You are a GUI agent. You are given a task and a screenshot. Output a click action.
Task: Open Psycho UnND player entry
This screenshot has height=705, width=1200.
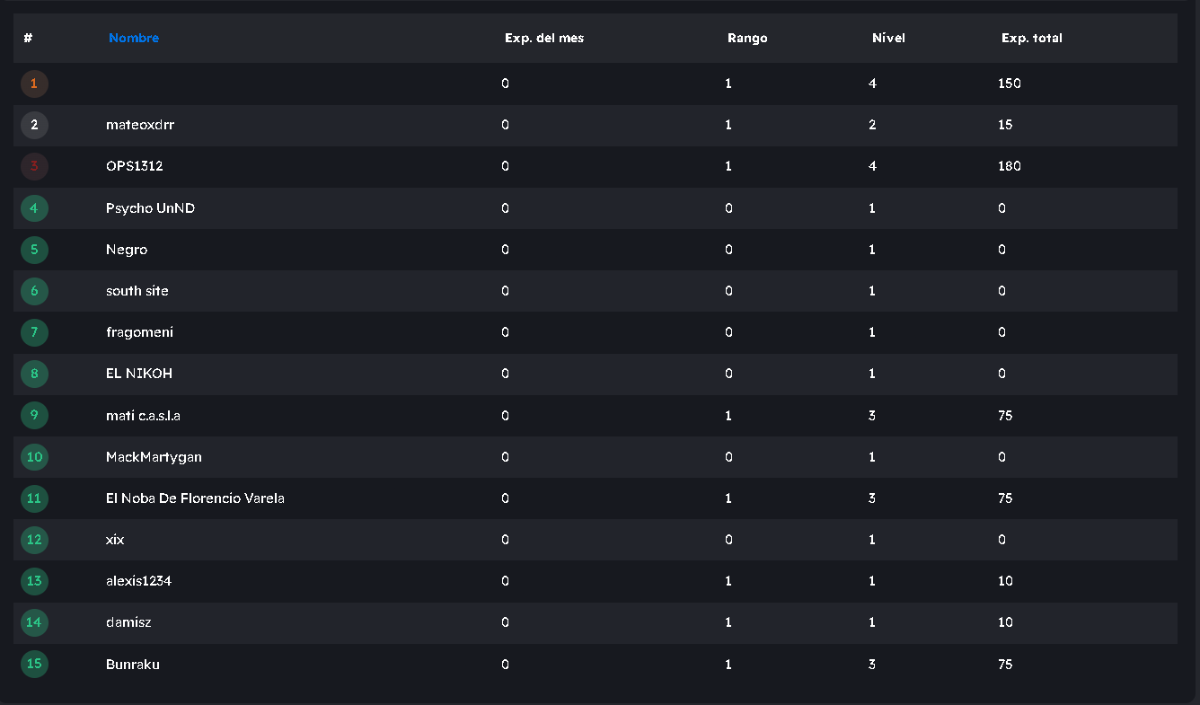[x=143, y=208]
